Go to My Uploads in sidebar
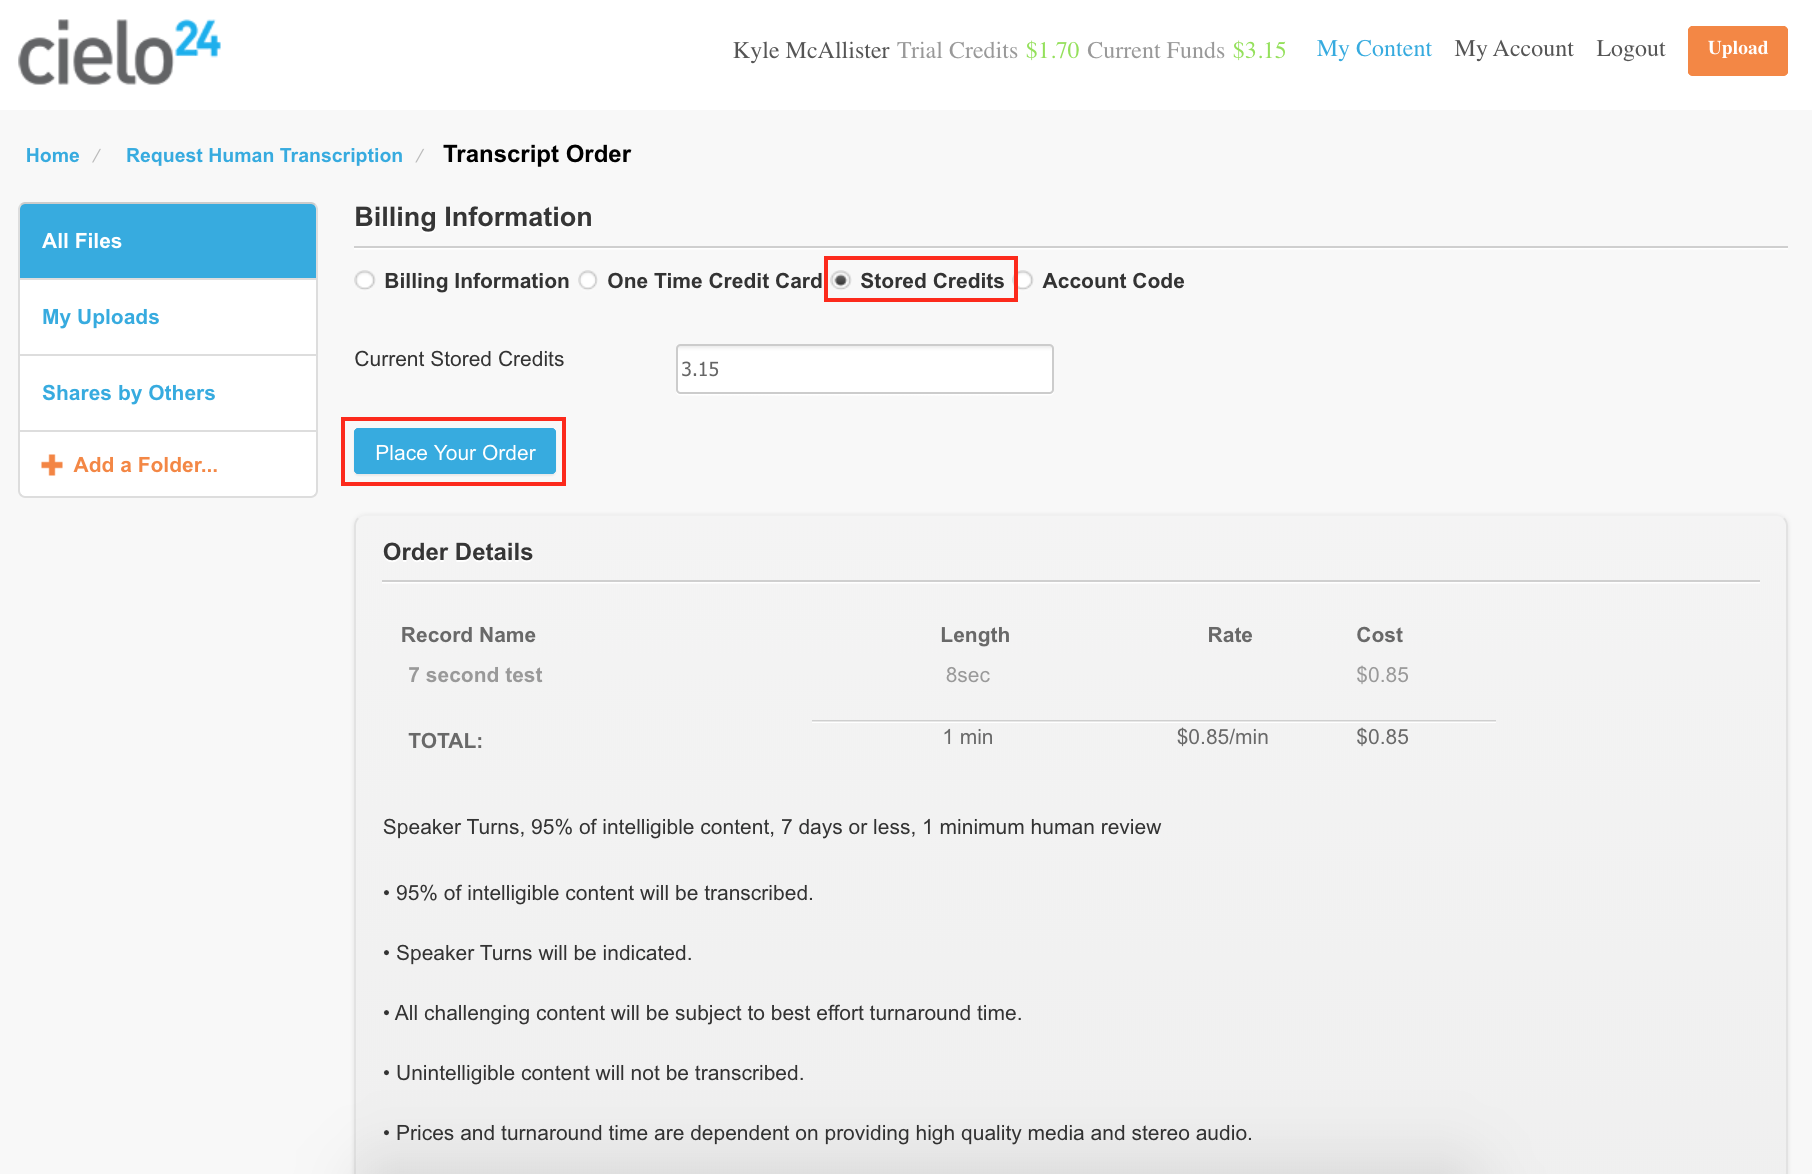The image size is (1812, 1174). [168, 317]
